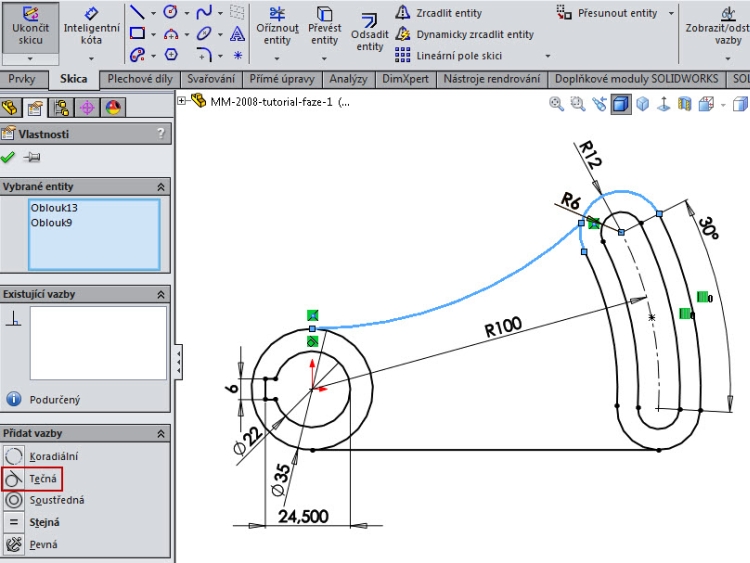Open dropdown under Inteligentní kóta
Image resolution: width=750 pixels, height=563 pixels.
pyautogui.click(x=91, y=59)
